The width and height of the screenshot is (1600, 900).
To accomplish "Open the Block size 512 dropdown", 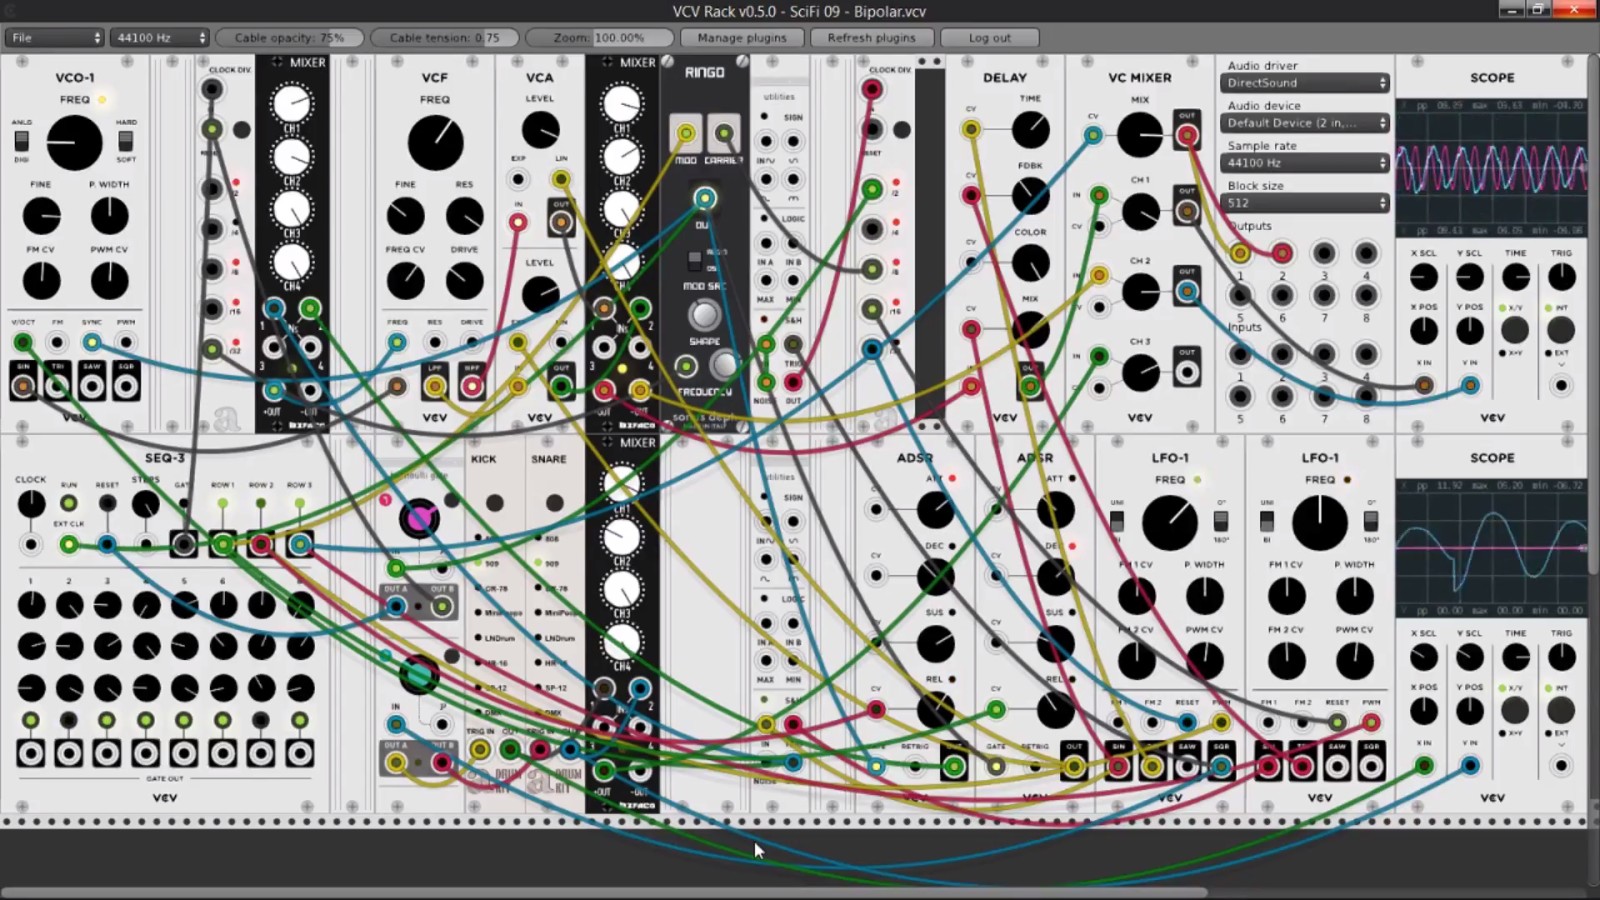I will [x=1305, y=203].
